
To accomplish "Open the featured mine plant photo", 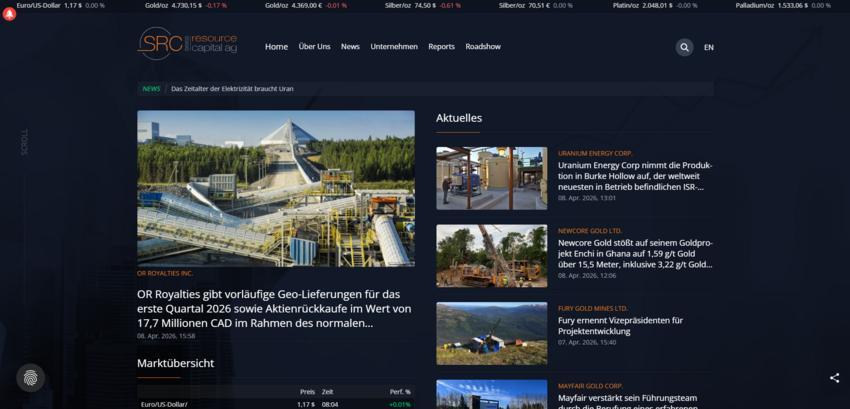I will (276, 188).
